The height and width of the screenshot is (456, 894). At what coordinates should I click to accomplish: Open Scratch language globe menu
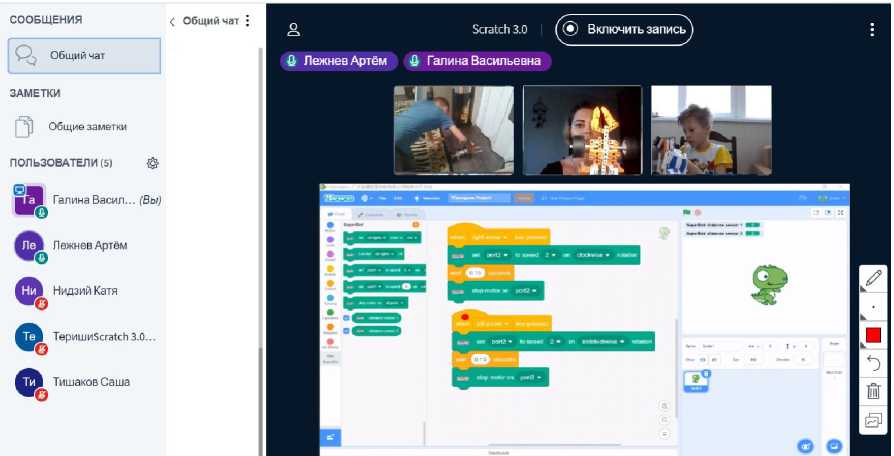tap(366, 198)
